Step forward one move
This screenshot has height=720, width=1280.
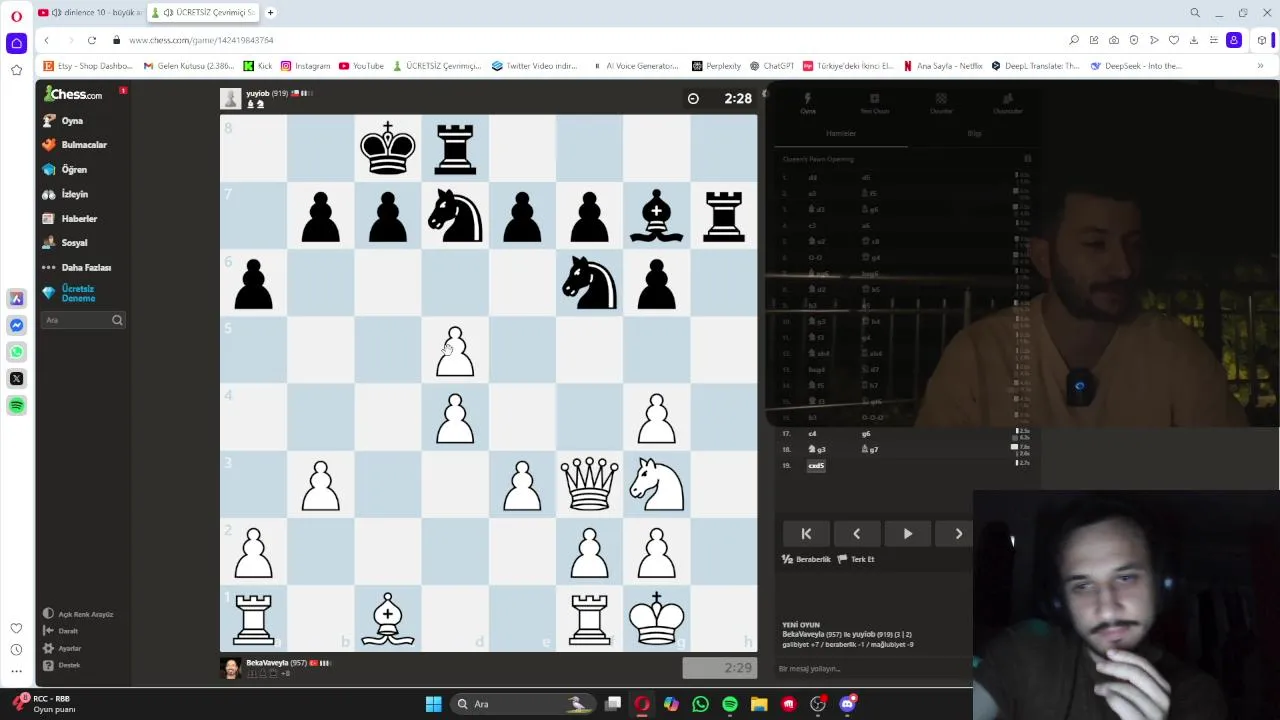click(x=958, y=534)
